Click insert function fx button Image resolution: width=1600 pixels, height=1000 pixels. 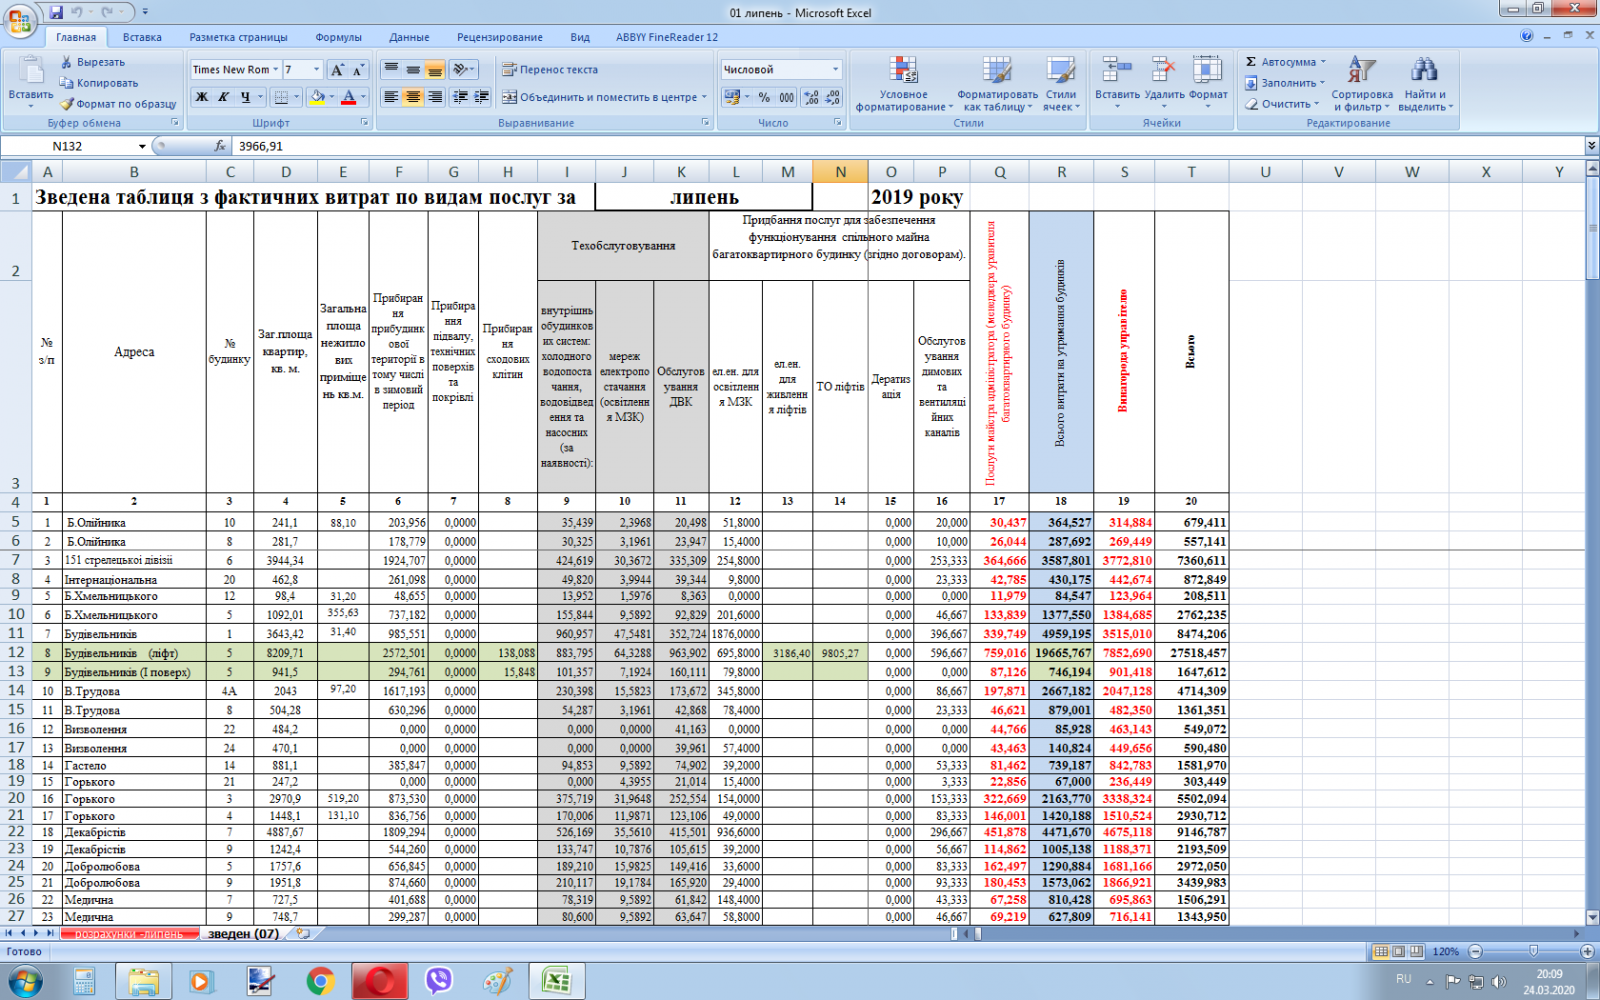tap(220, 146)
